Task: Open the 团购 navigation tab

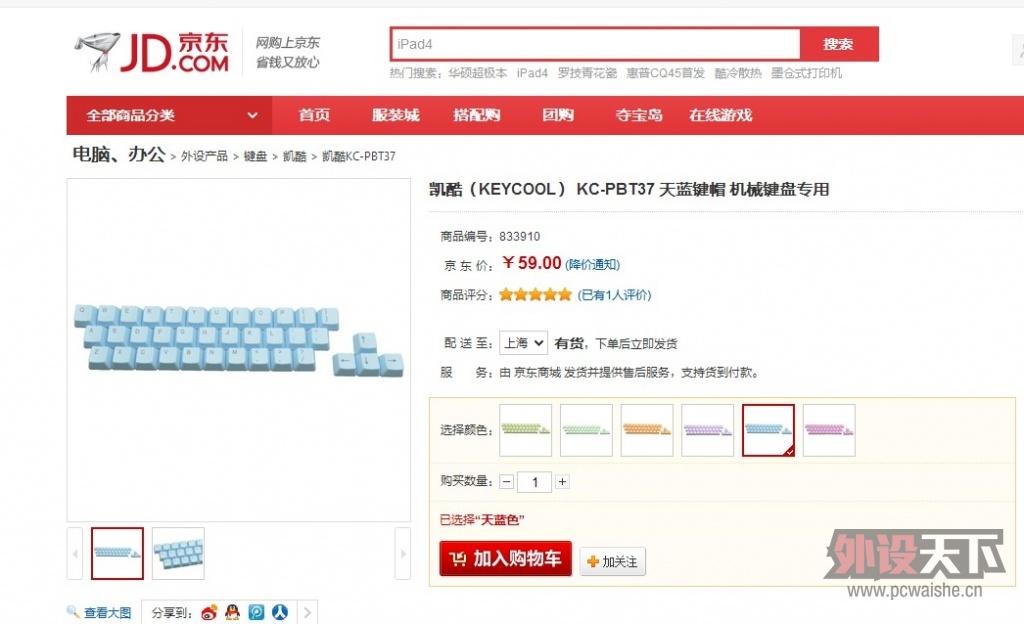Action: [558, 116]
